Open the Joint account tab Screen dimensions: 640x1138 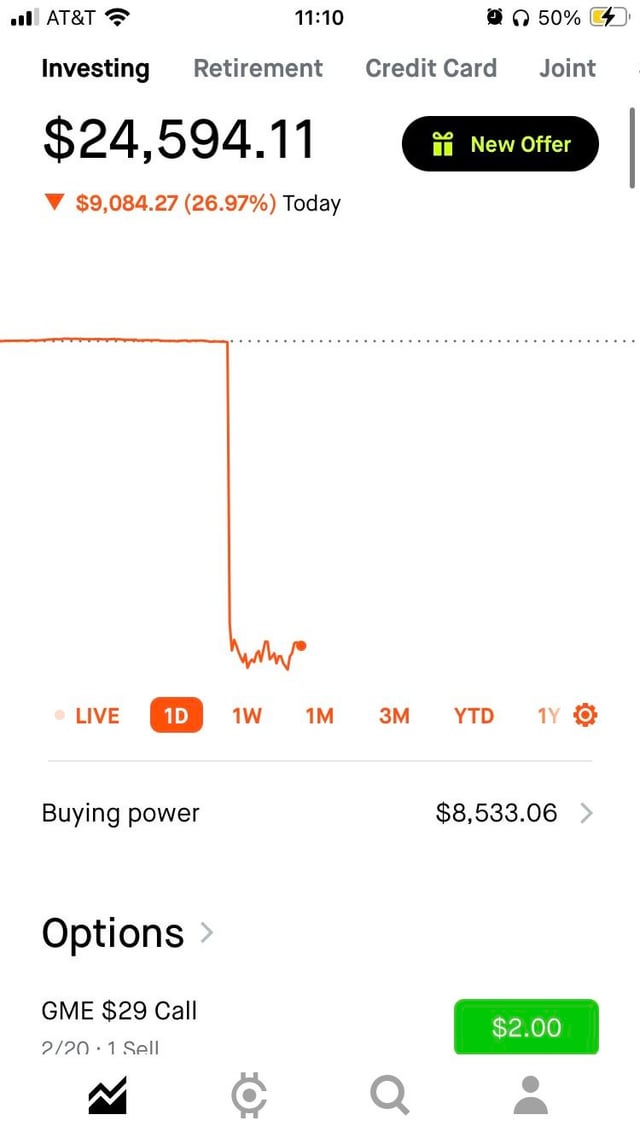(567, 69)
